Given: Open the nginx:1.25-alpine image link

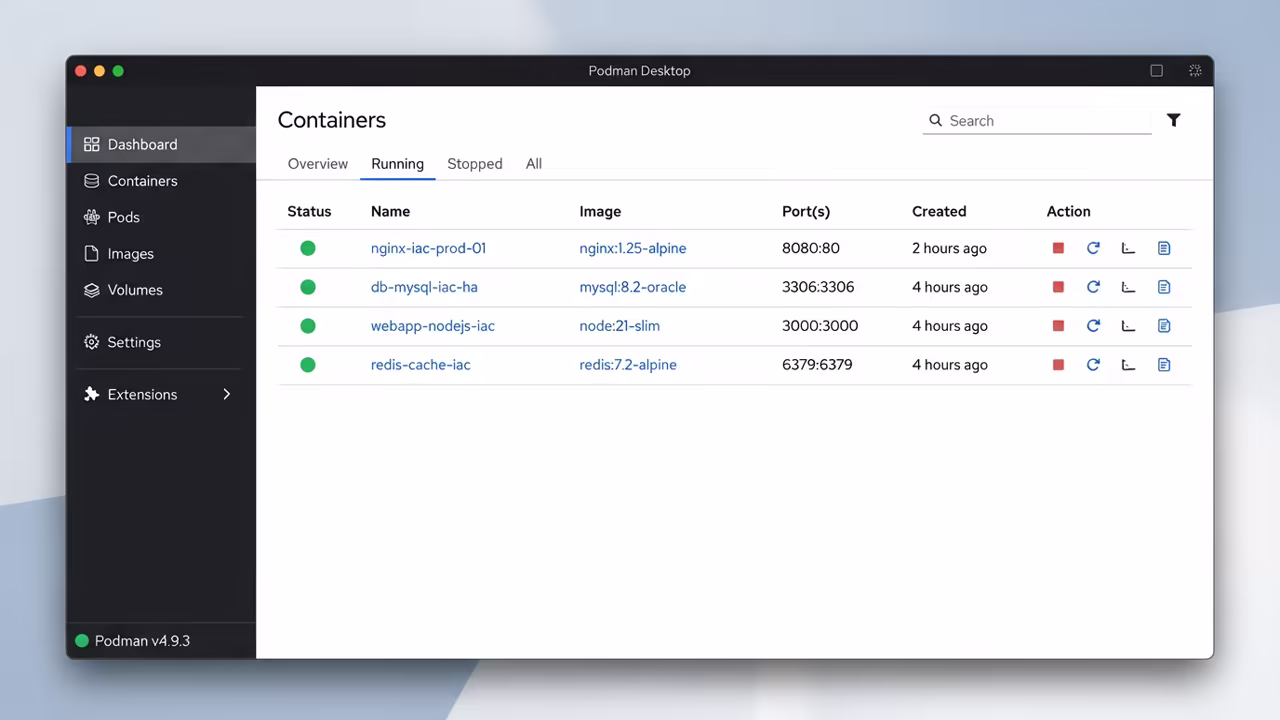Looking at the screenshot, I should tap(633, 248).
